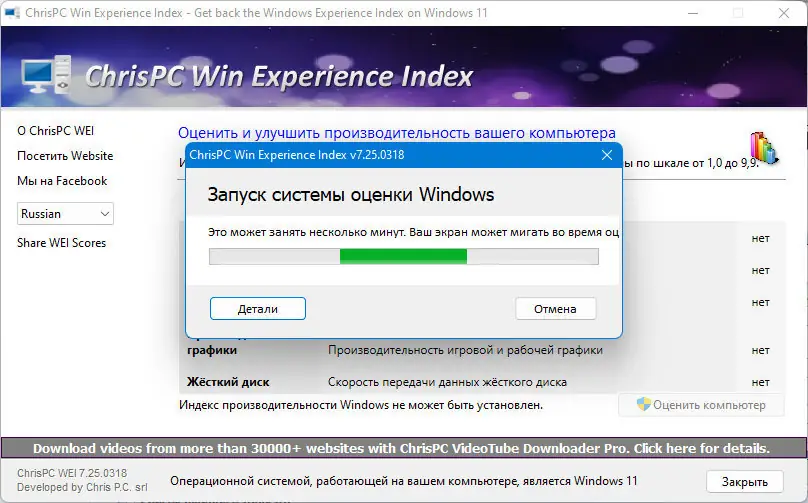Click the Оценить компьютер button
The height and width of the screenshot is (503, 808).
point(701,405)
